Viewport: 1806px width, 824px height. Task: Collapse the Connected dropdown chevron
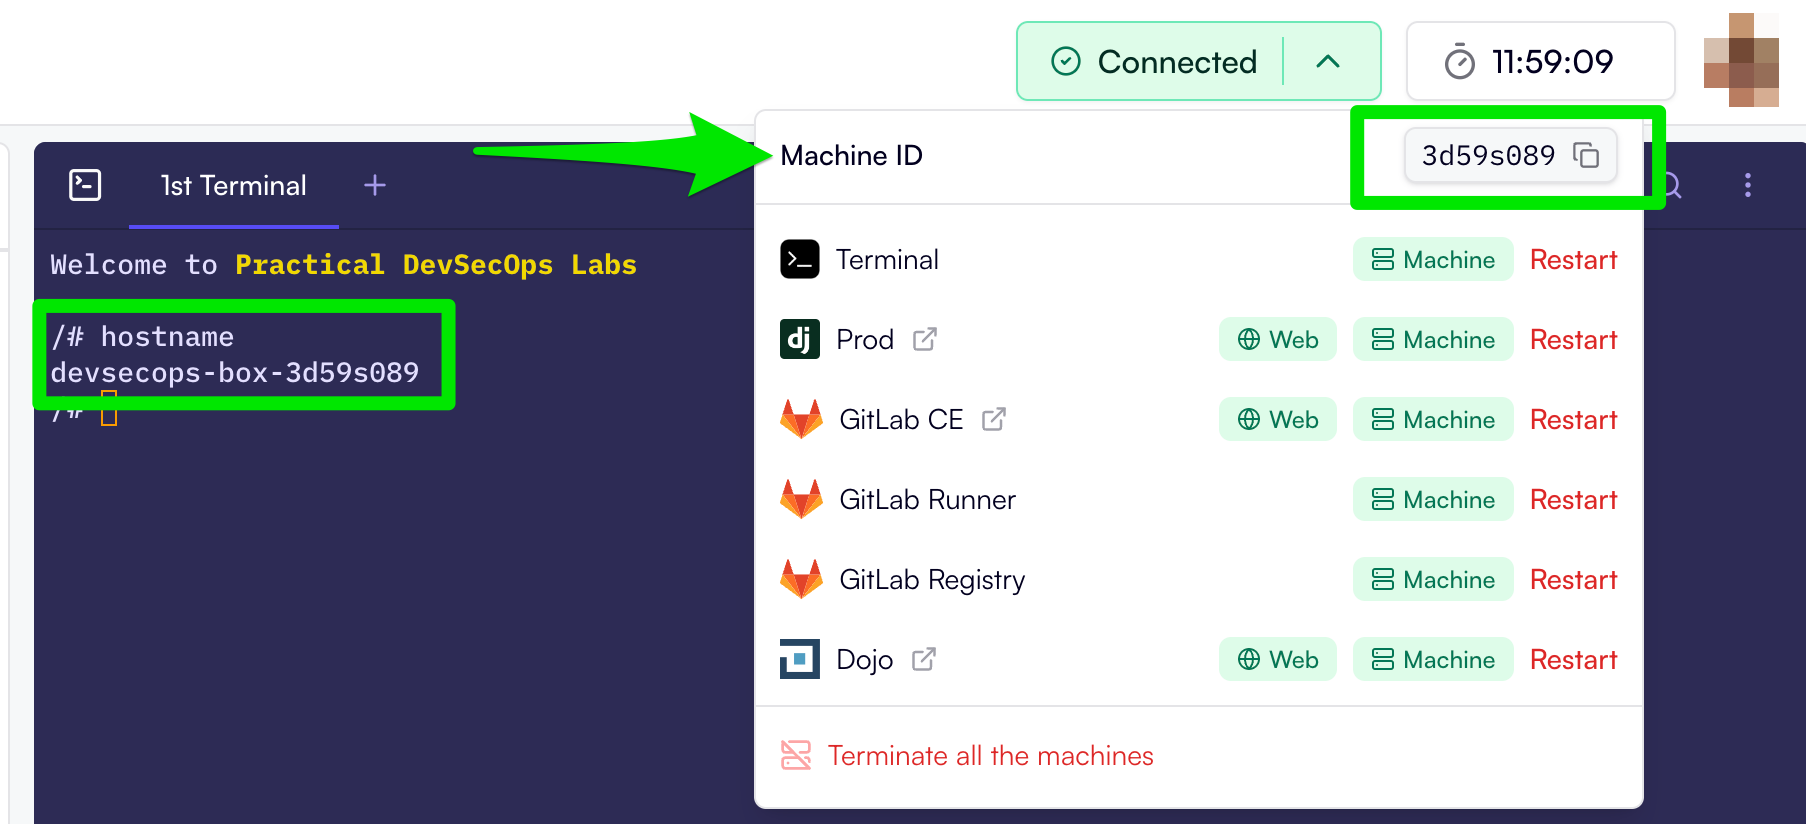pyautogui.click(x=1328, y=62)
